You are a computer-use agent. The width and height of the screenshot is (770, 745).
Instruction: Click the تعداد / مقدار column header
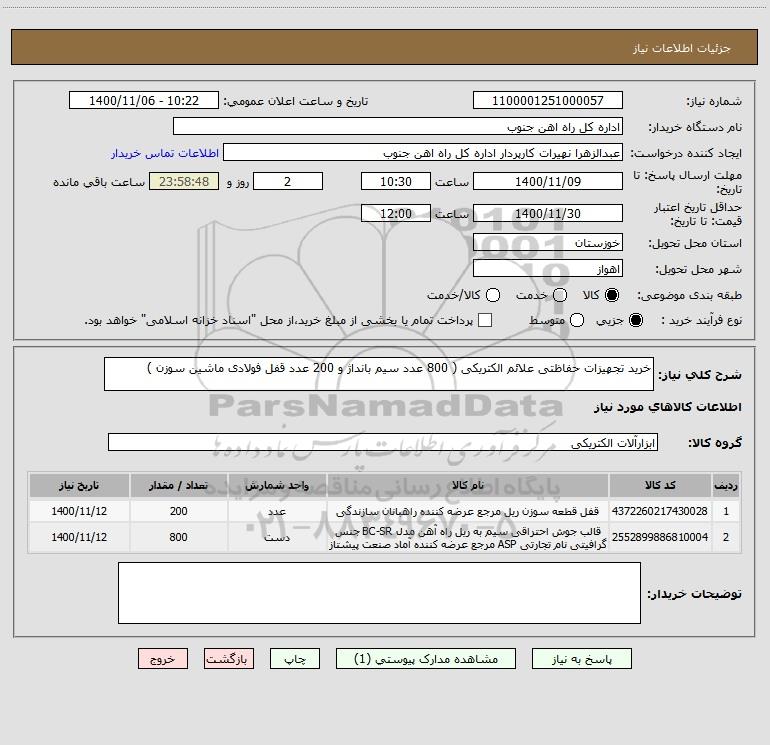[178, 485]
